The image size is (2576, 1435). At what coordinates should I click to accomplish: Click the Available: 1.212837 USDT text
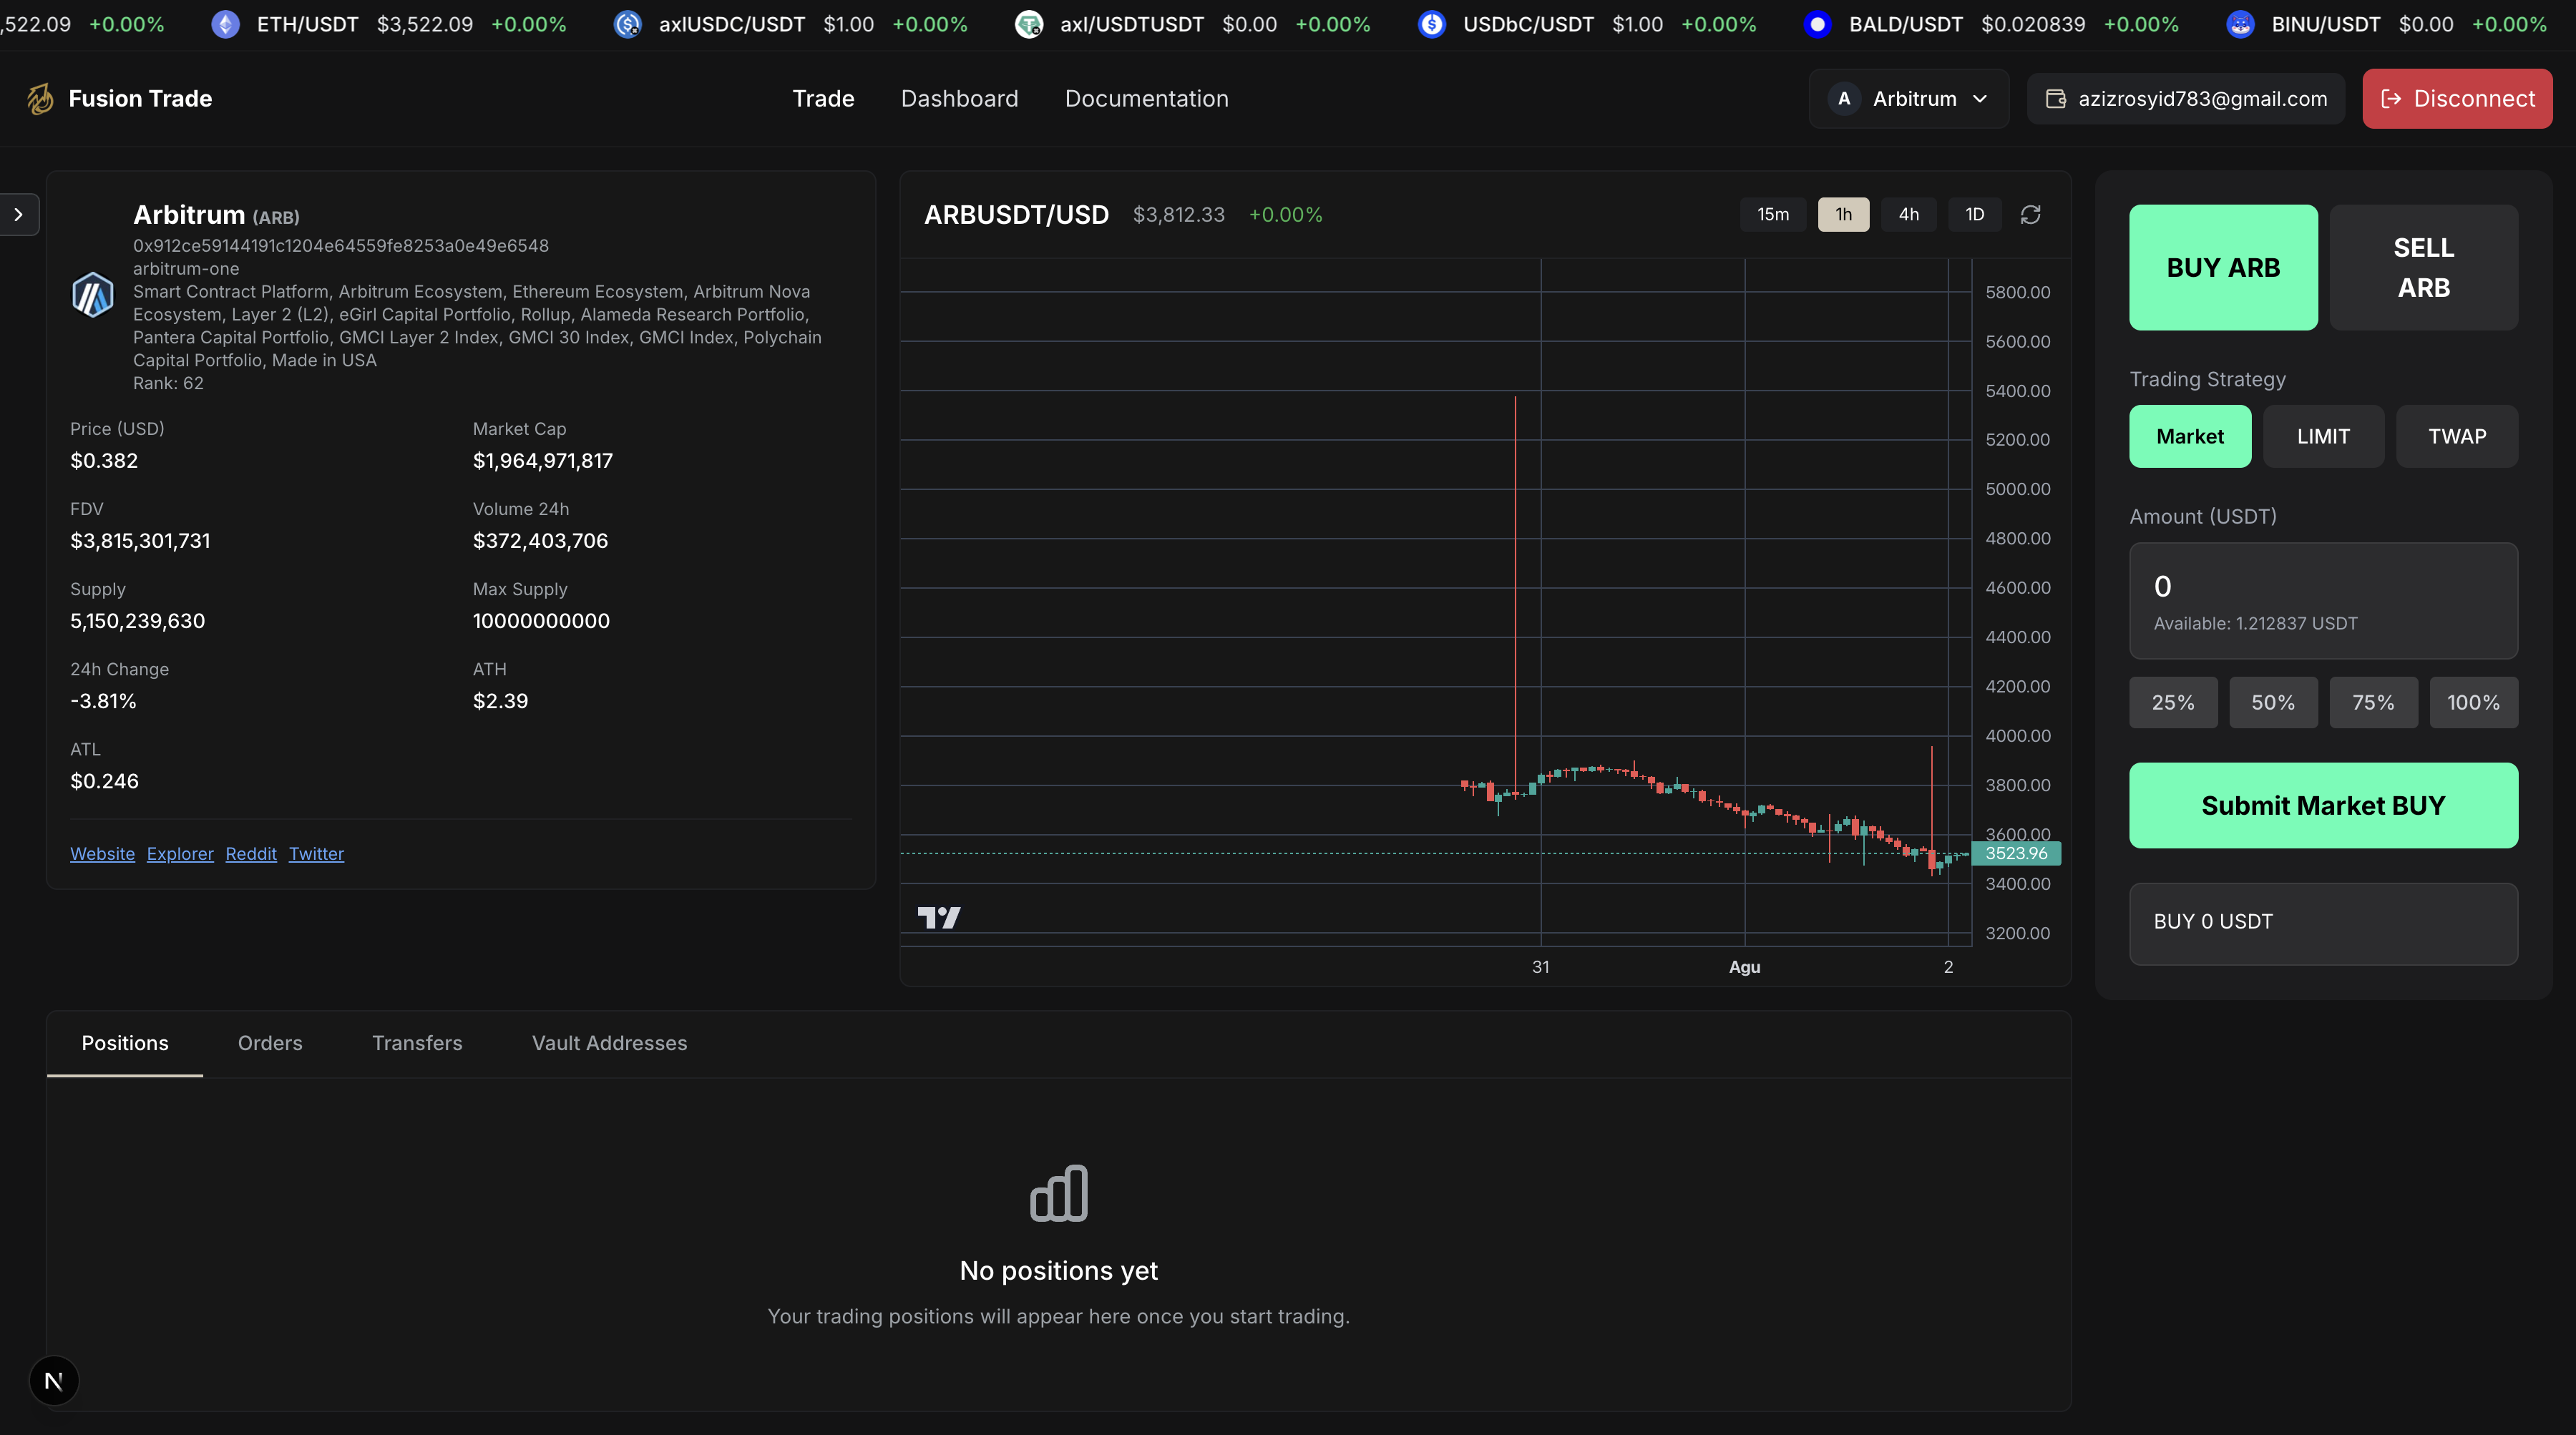click(2255, 623)
